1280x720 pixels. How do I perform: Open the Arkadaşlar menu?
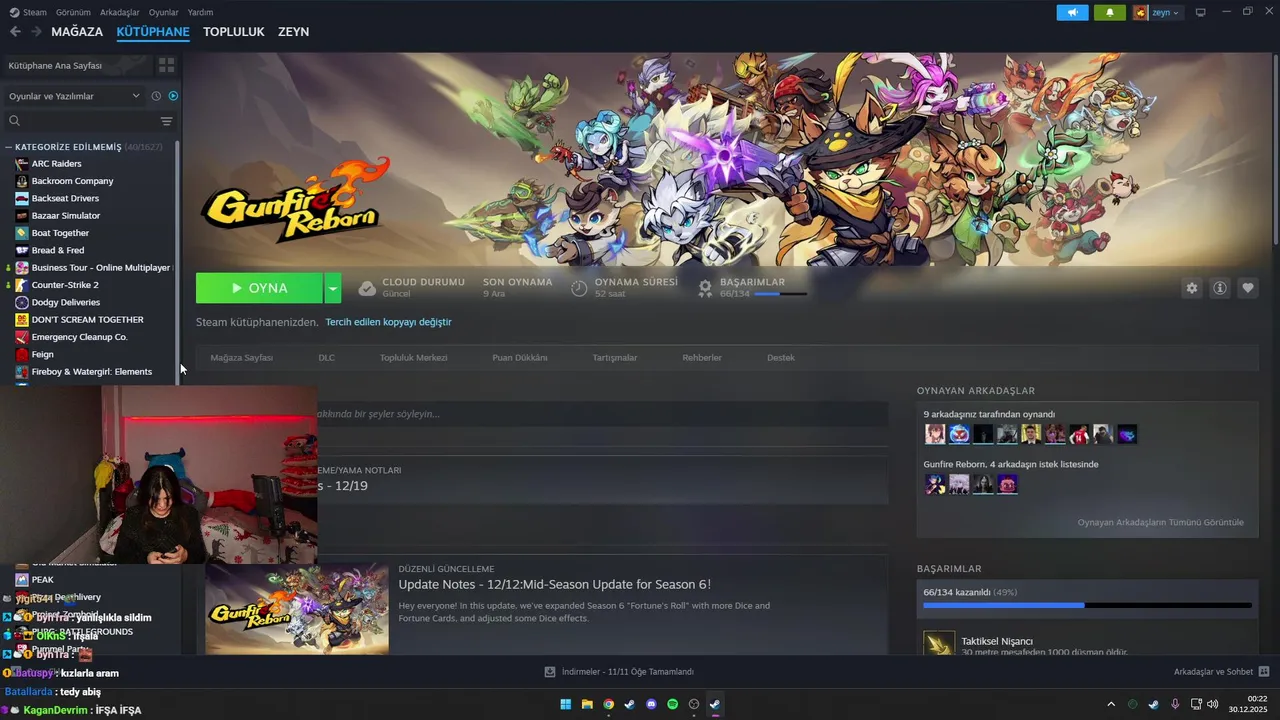point(120,12)
